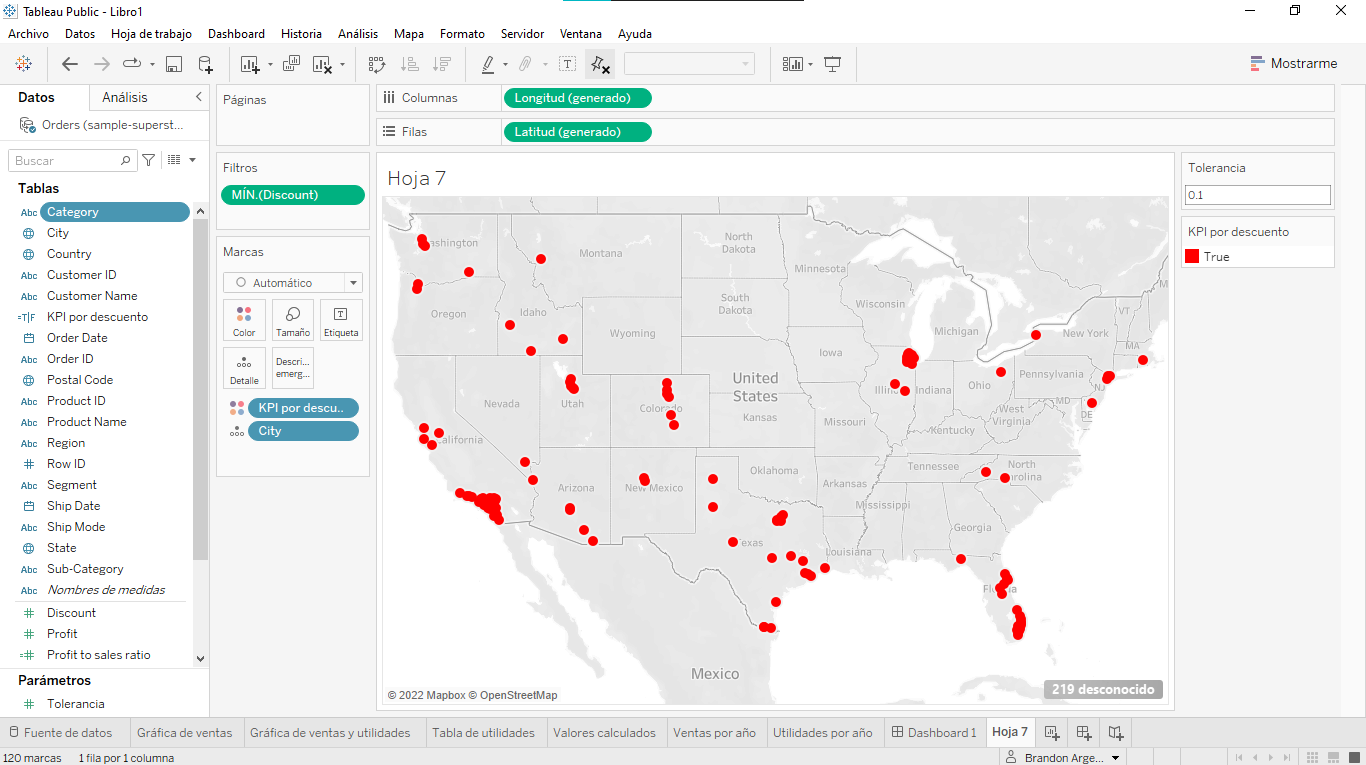
Task: Open the Hoja de trabajo menu
Action: (151, 34)
